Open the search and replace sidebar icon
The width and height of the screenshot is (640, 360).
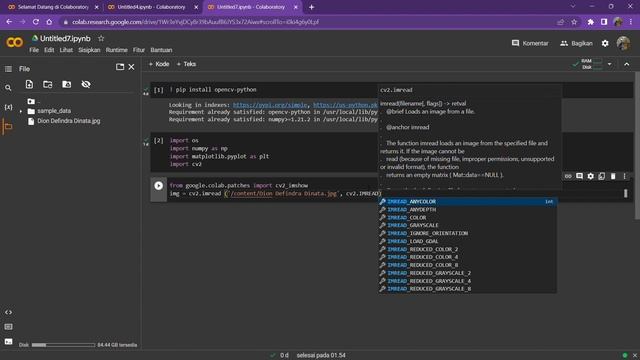(x=8, y=88)
